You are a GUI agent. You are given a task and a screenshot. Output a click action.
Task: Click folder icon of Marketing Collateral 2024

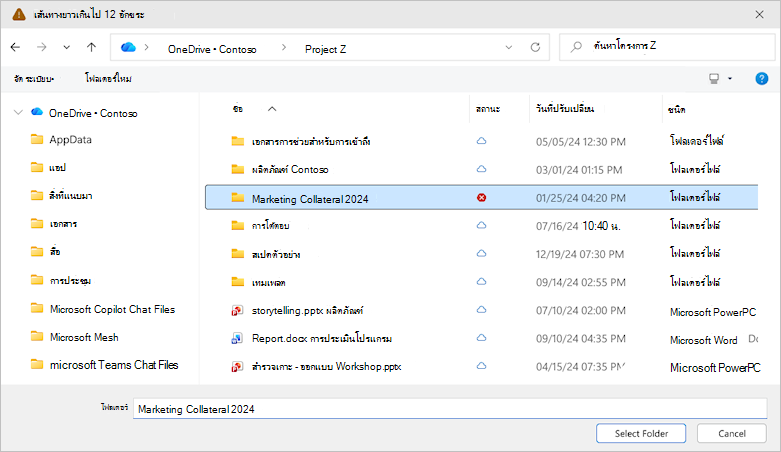(238, 198)
